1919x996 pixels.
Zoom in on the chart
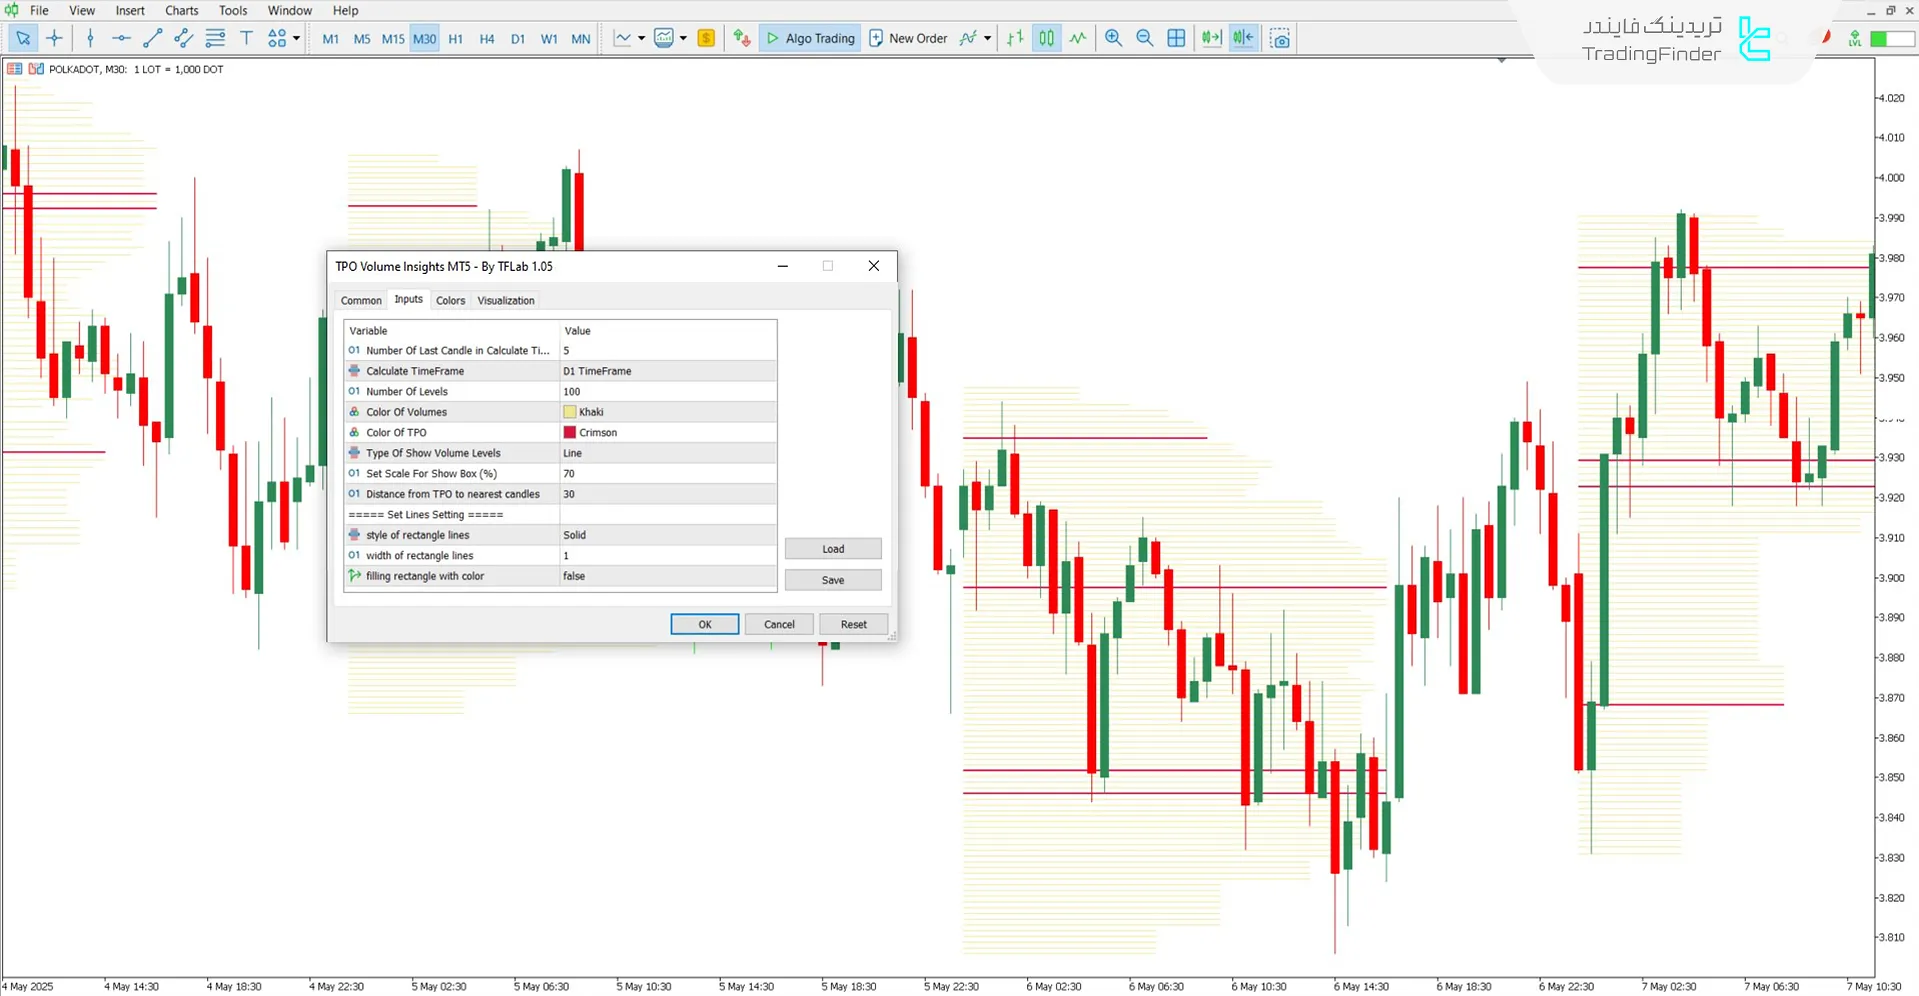(1113, 38)
